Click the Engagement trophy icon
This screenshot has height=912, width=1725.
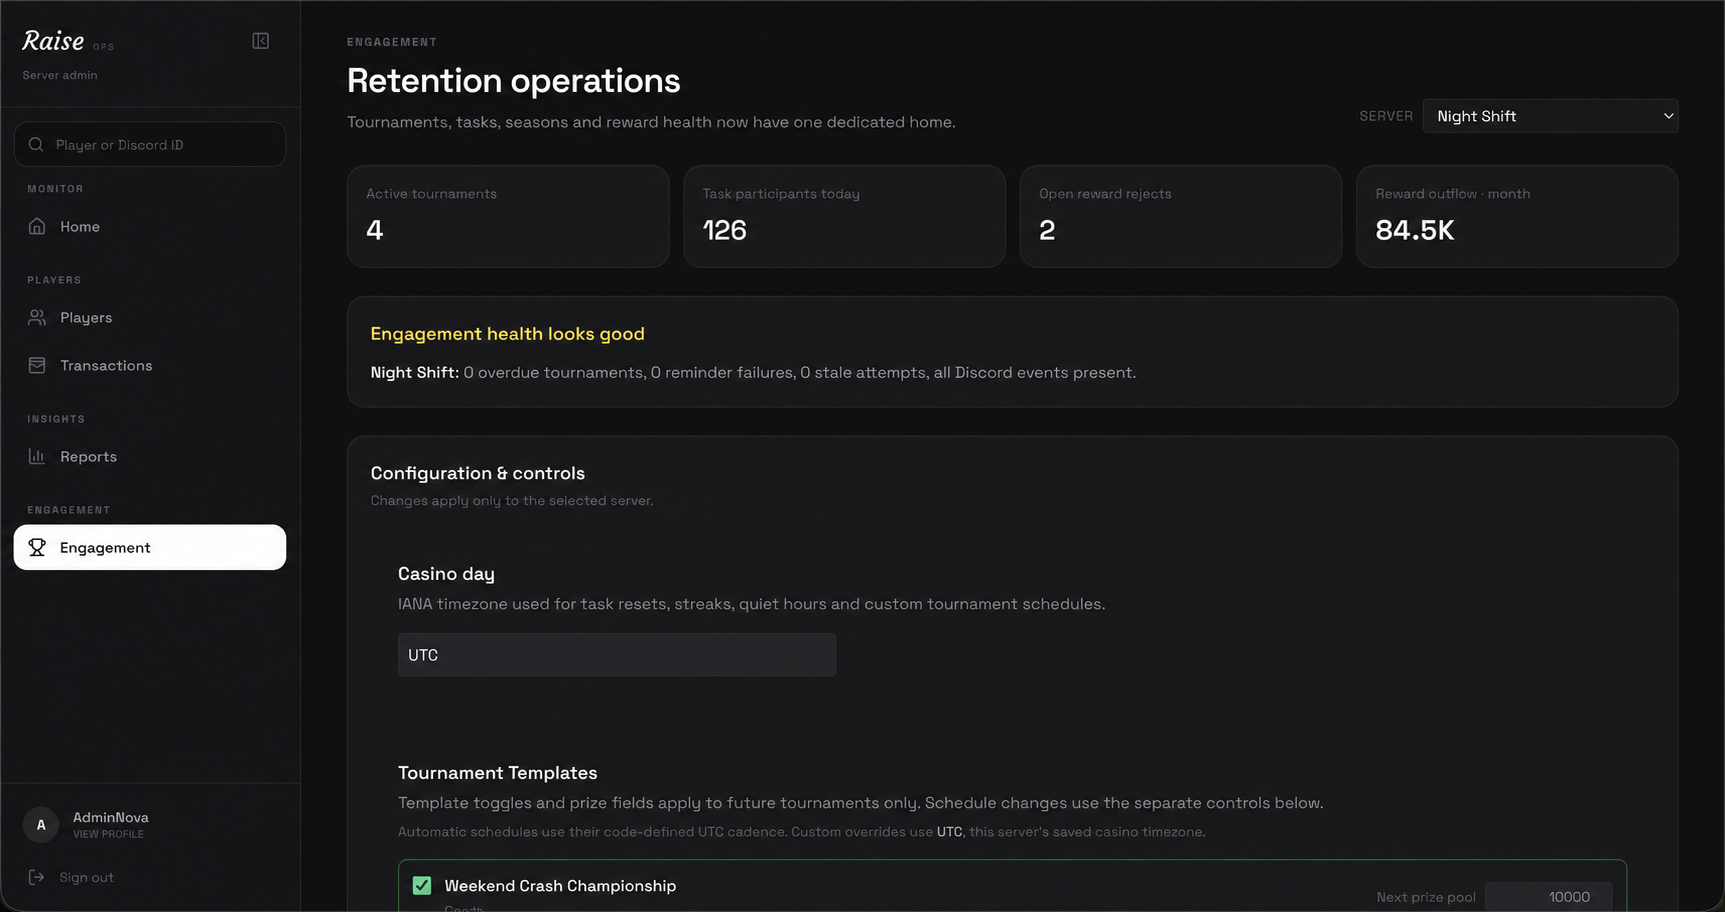[x=37, y=547]
